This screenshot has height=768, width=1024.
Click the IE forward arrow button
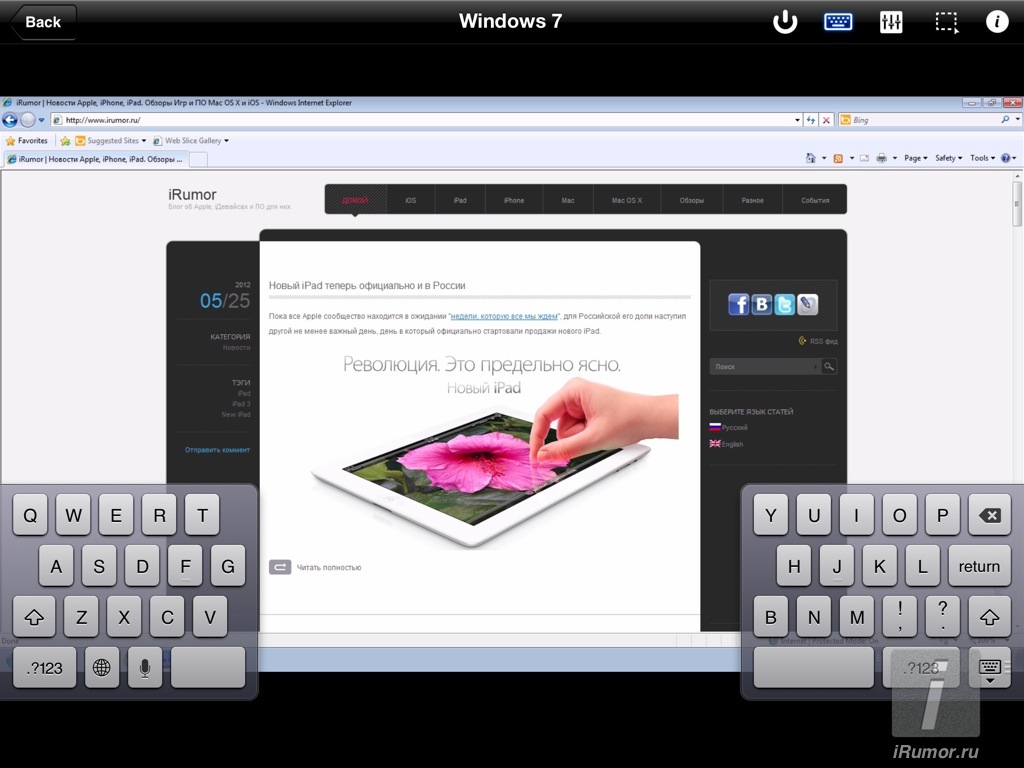27,120
